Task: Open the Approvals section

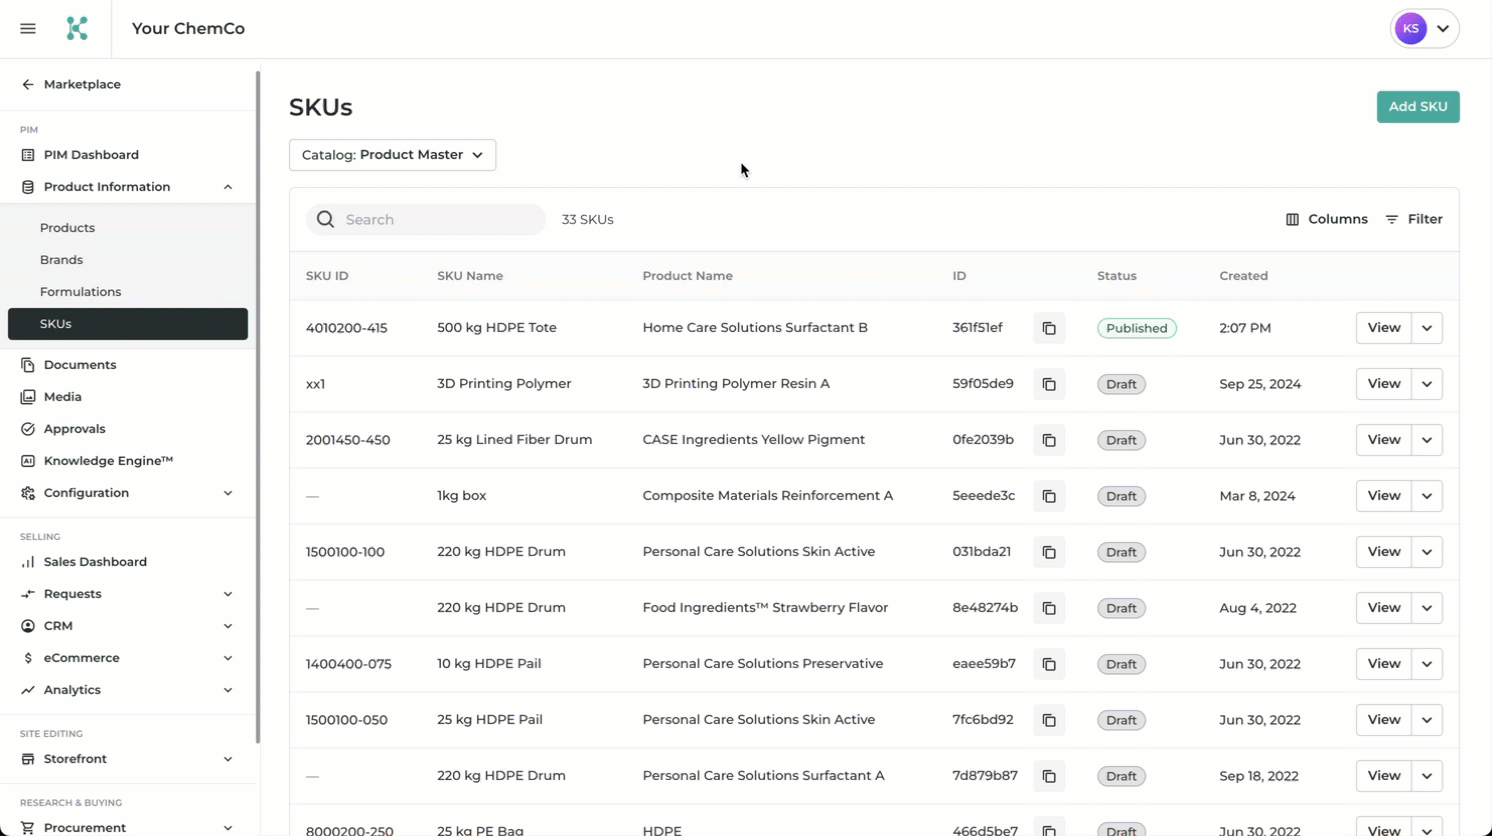Action: click(x=74, y=429)
